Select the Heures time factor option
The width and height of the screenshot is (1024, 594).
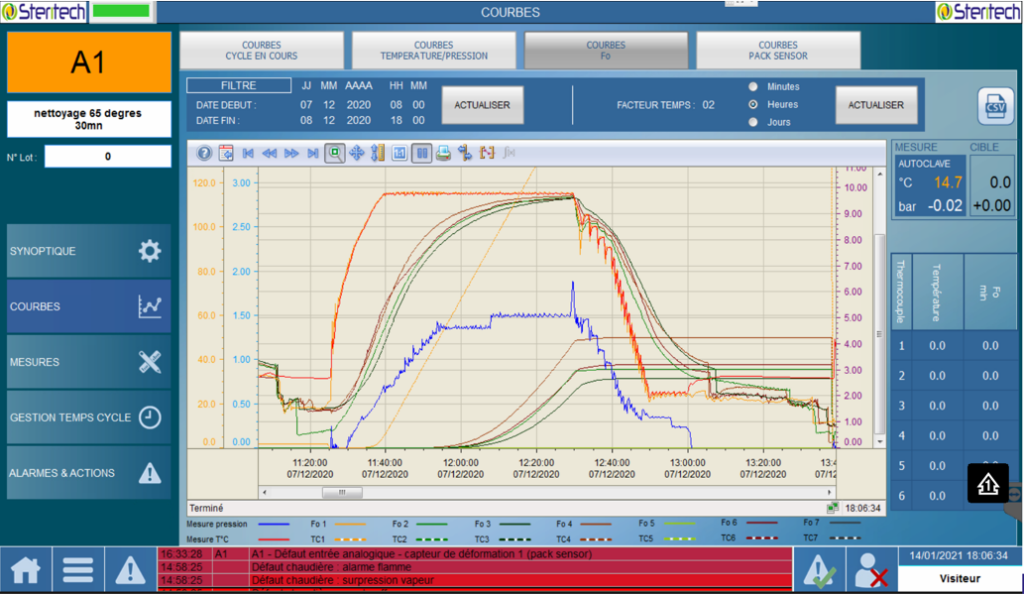753,104
